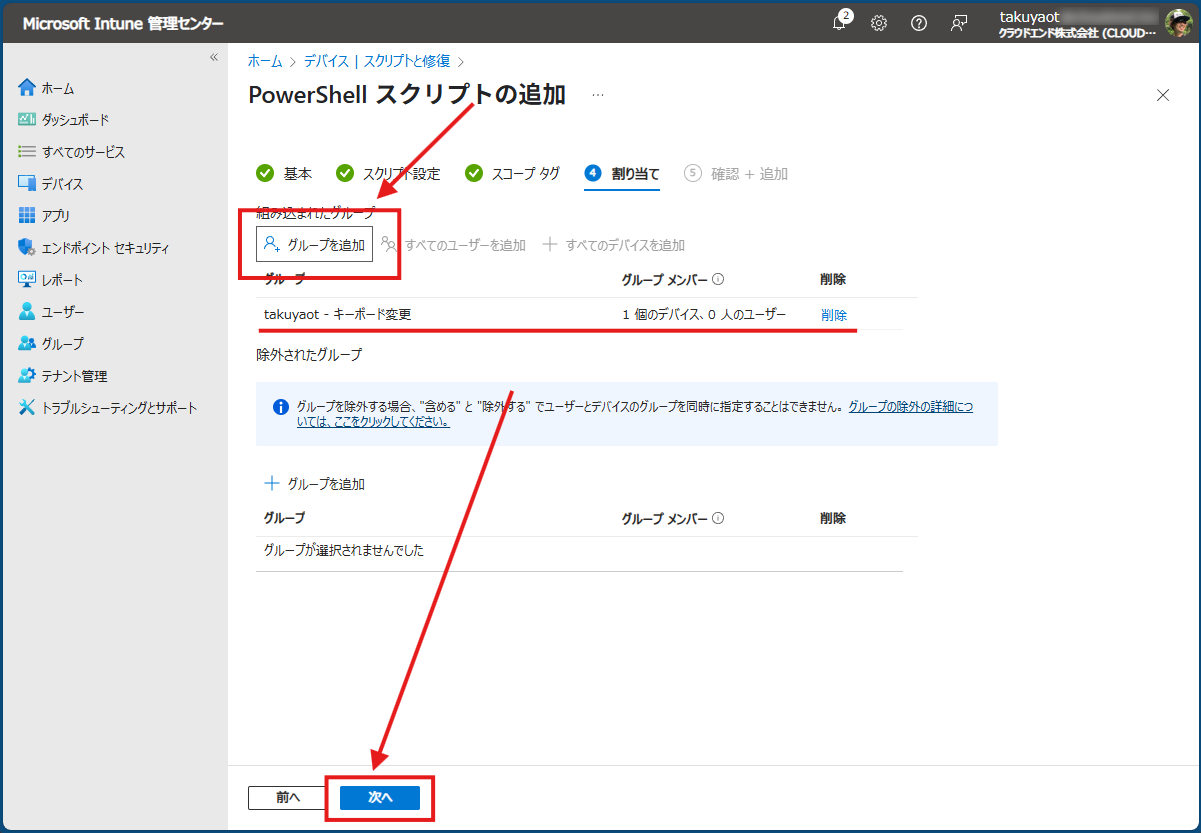Open the notifications bell icon

pyautogui.click(x=840, y=23)
